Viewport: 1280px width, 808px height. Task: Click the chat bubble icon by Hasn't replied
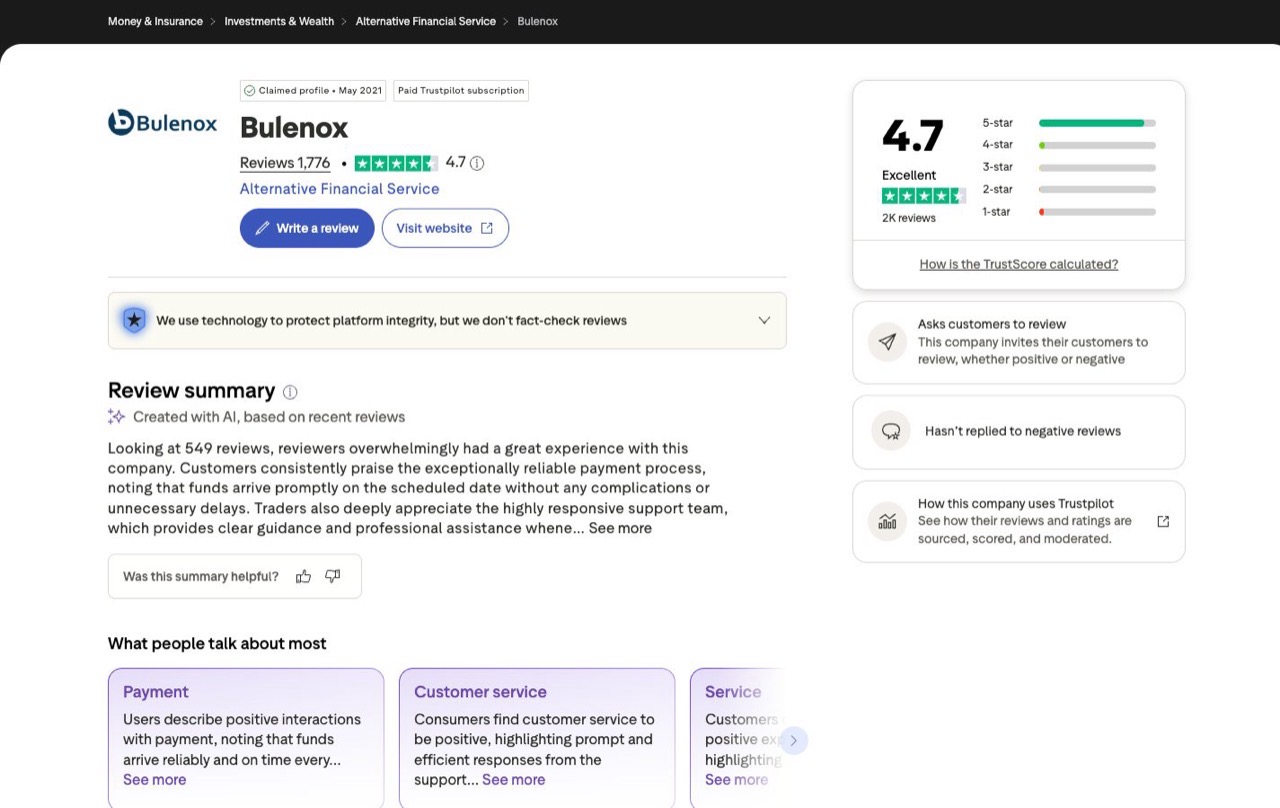pos(890,431)
